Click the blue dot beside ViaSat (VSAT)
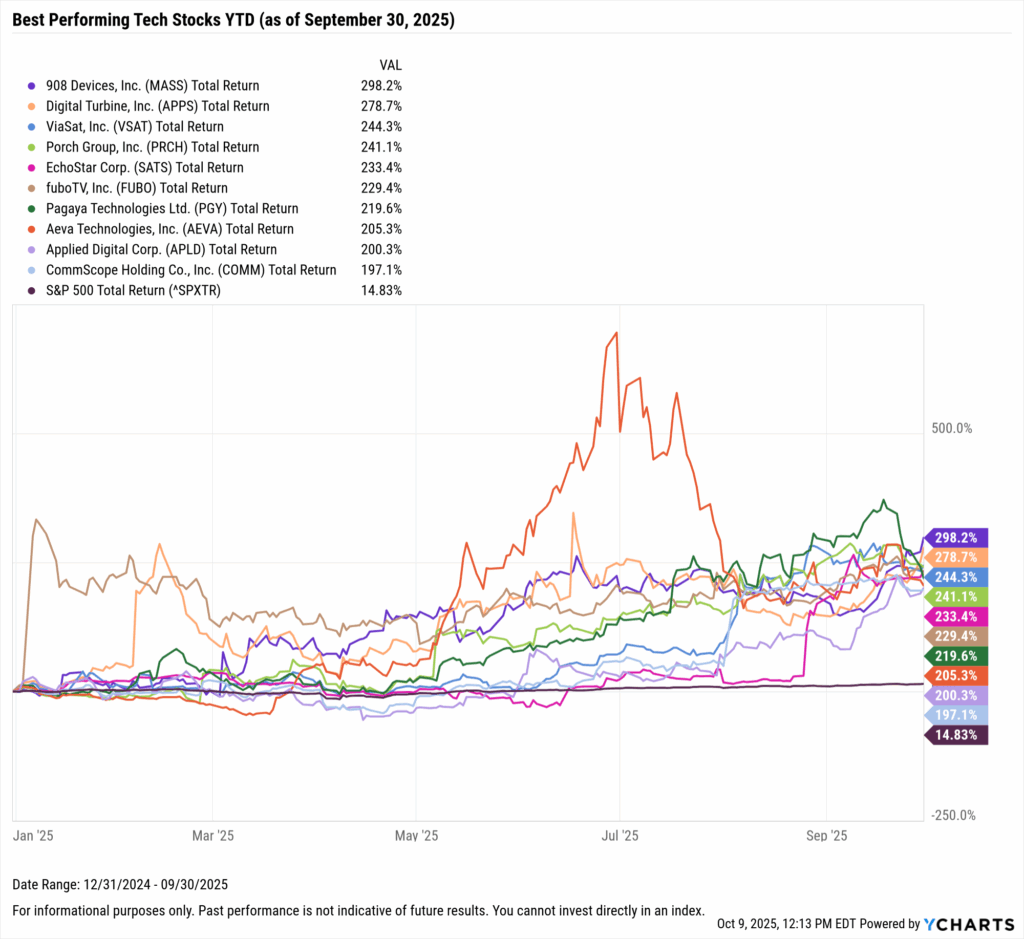The width and height of the screenshot is (1024, 939). (34, 127)
